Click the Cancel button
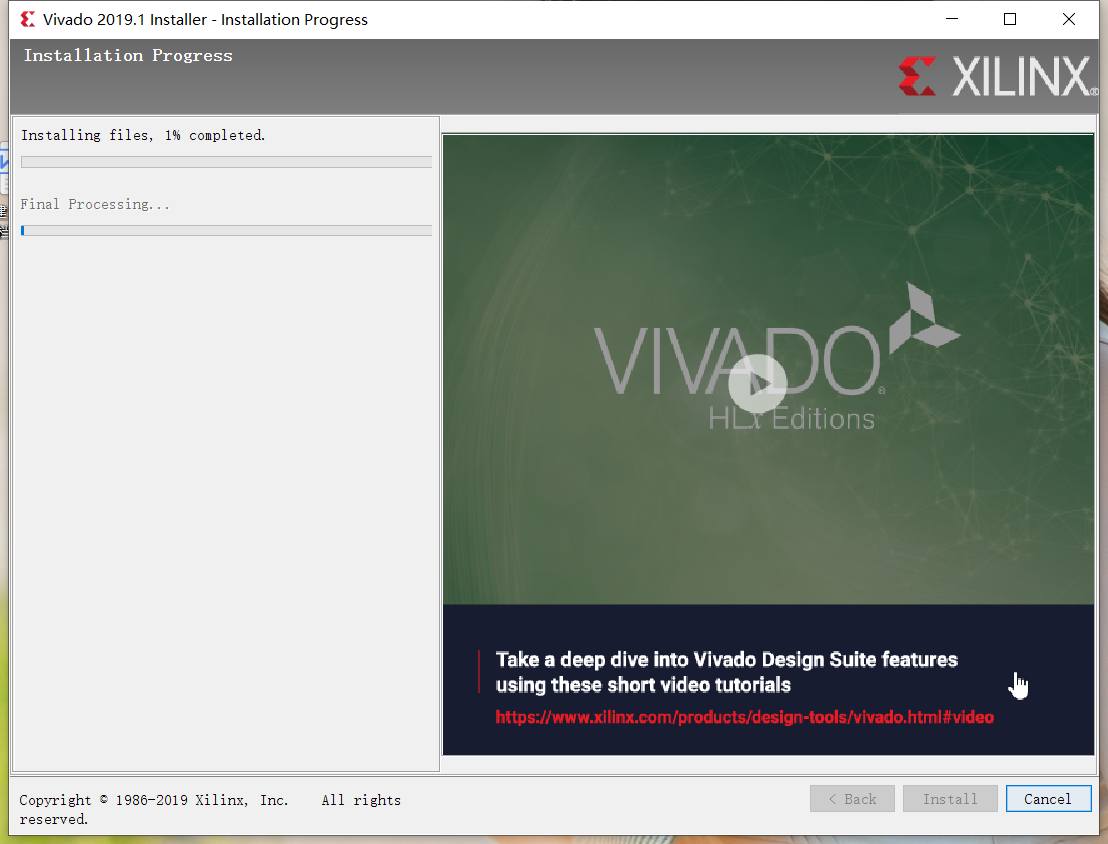1108x844 pixels. [x=1048, y=799]
